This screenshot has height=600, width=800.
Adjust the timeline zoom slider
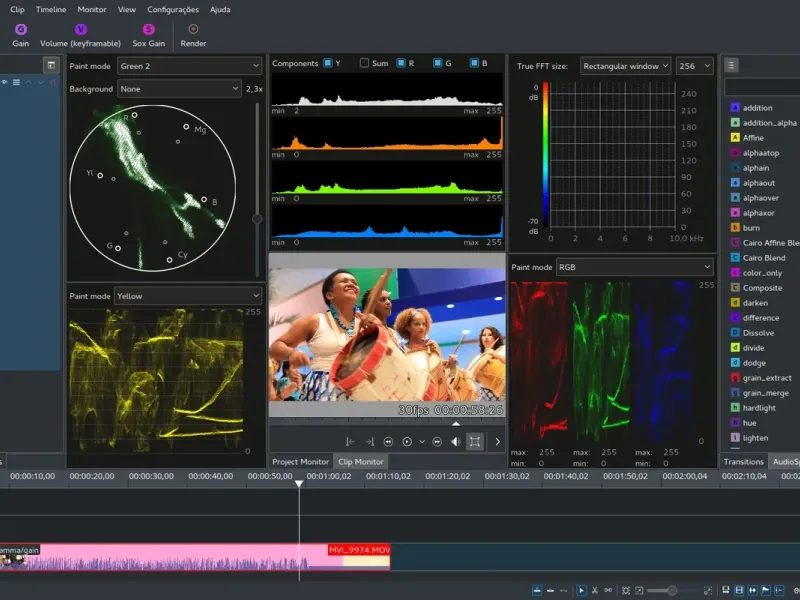pos(671,590)
